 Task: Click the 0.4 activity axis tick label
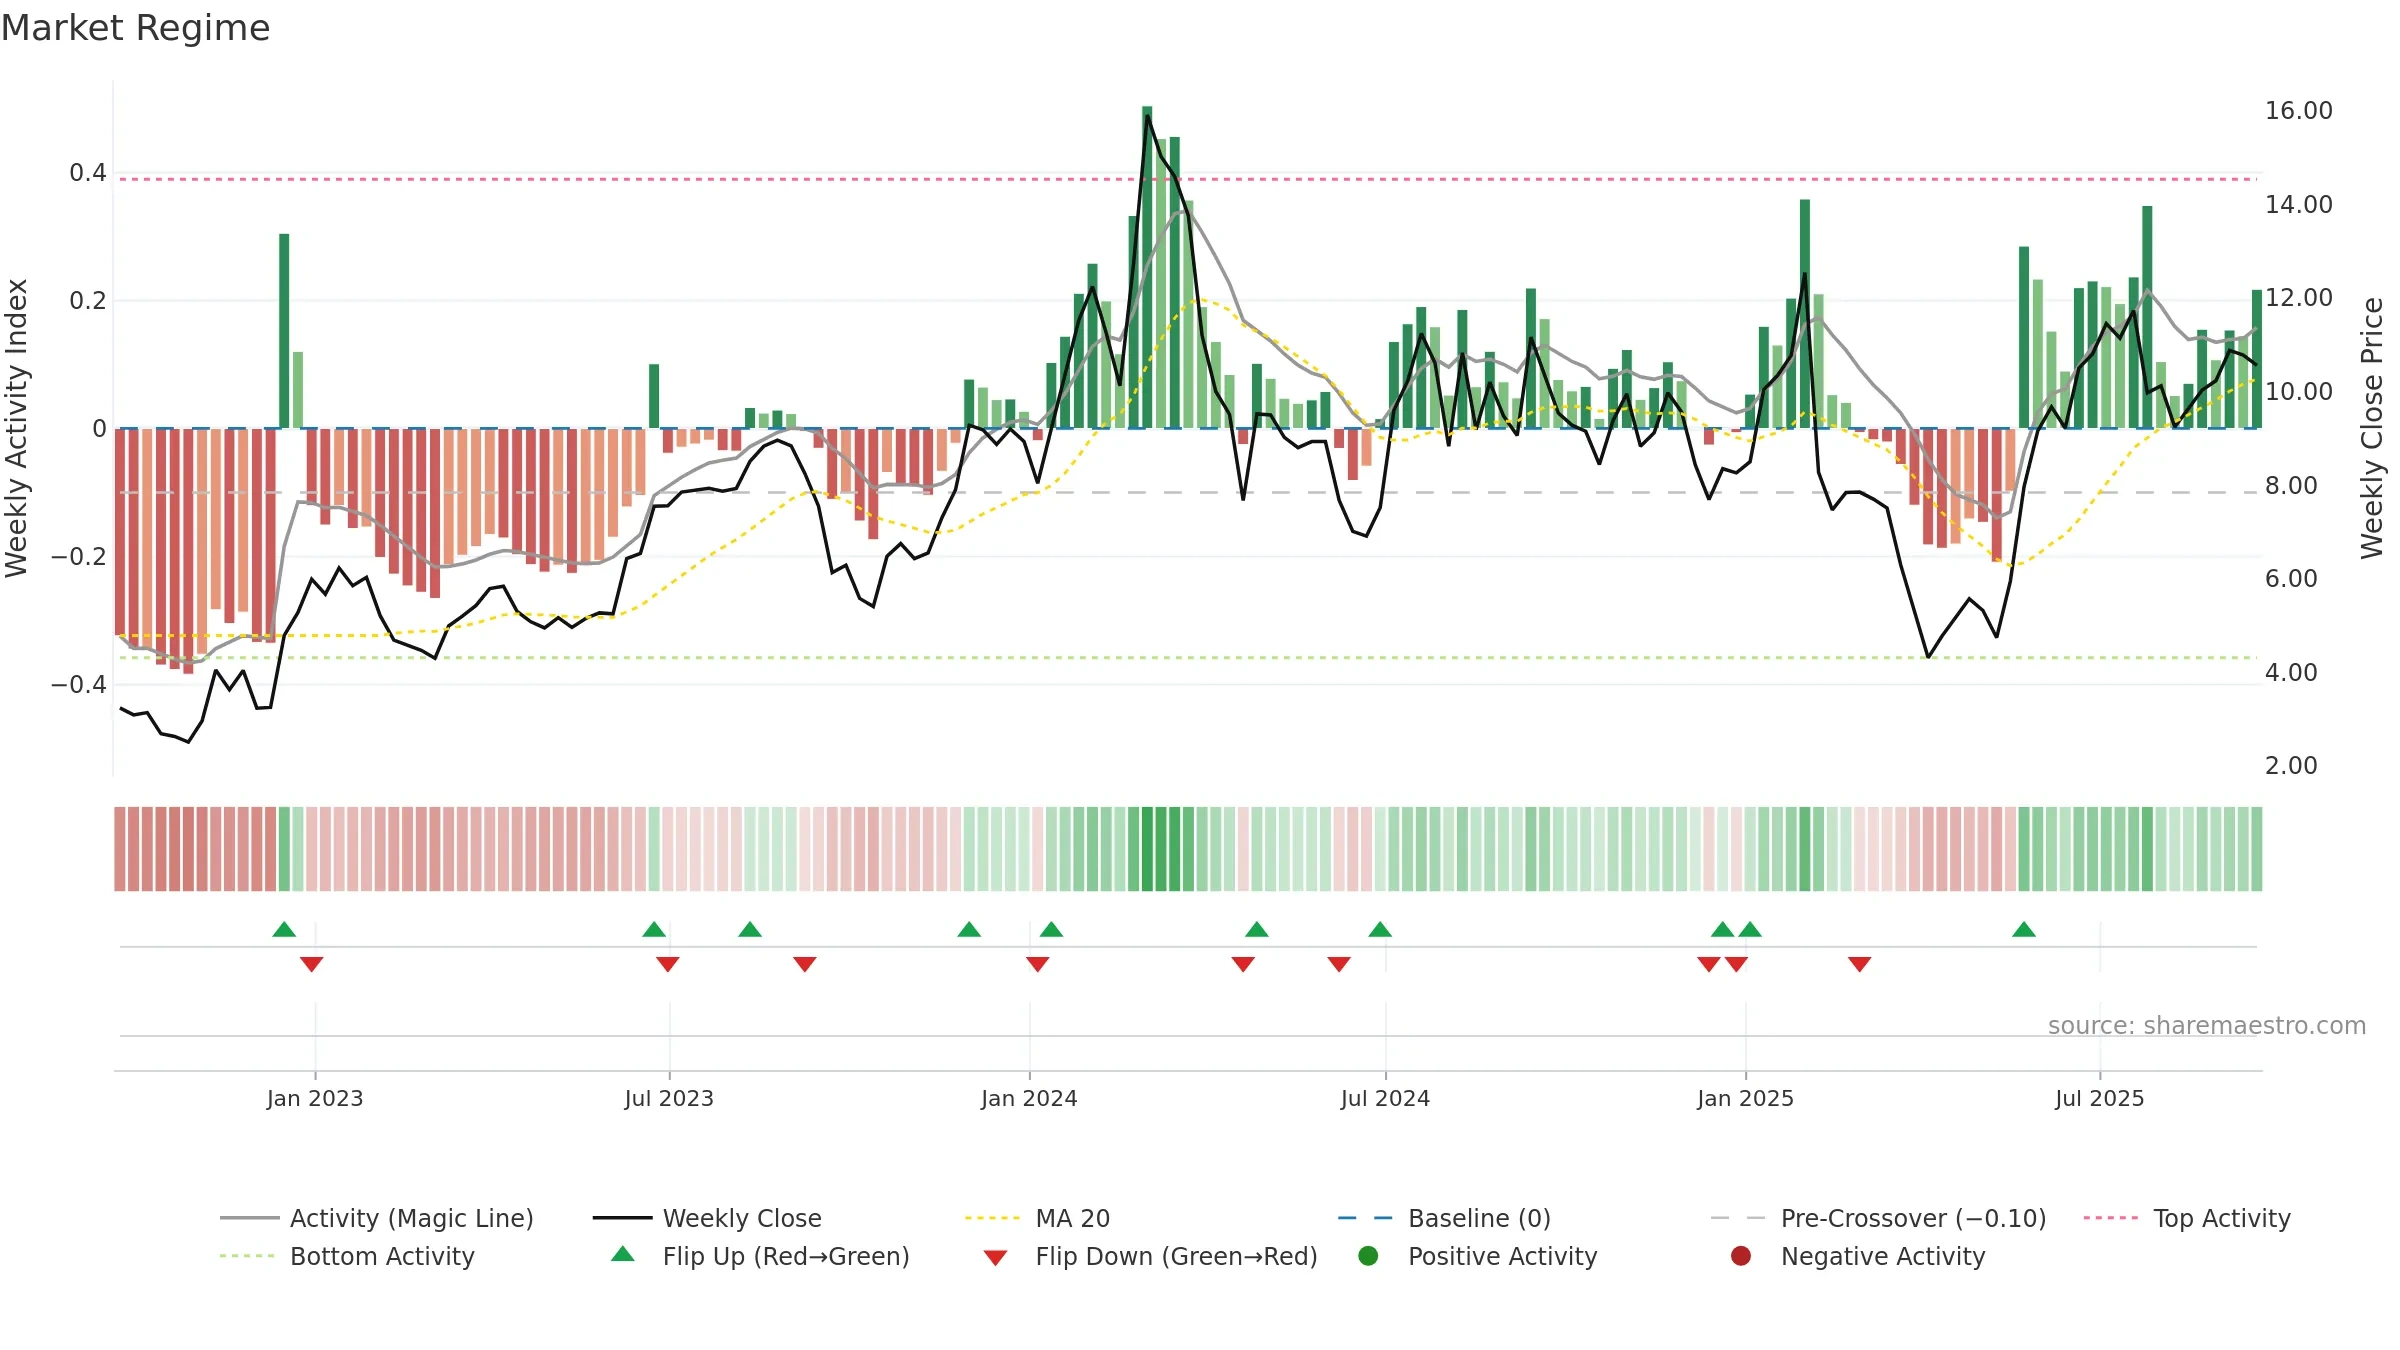click(87, 173)
